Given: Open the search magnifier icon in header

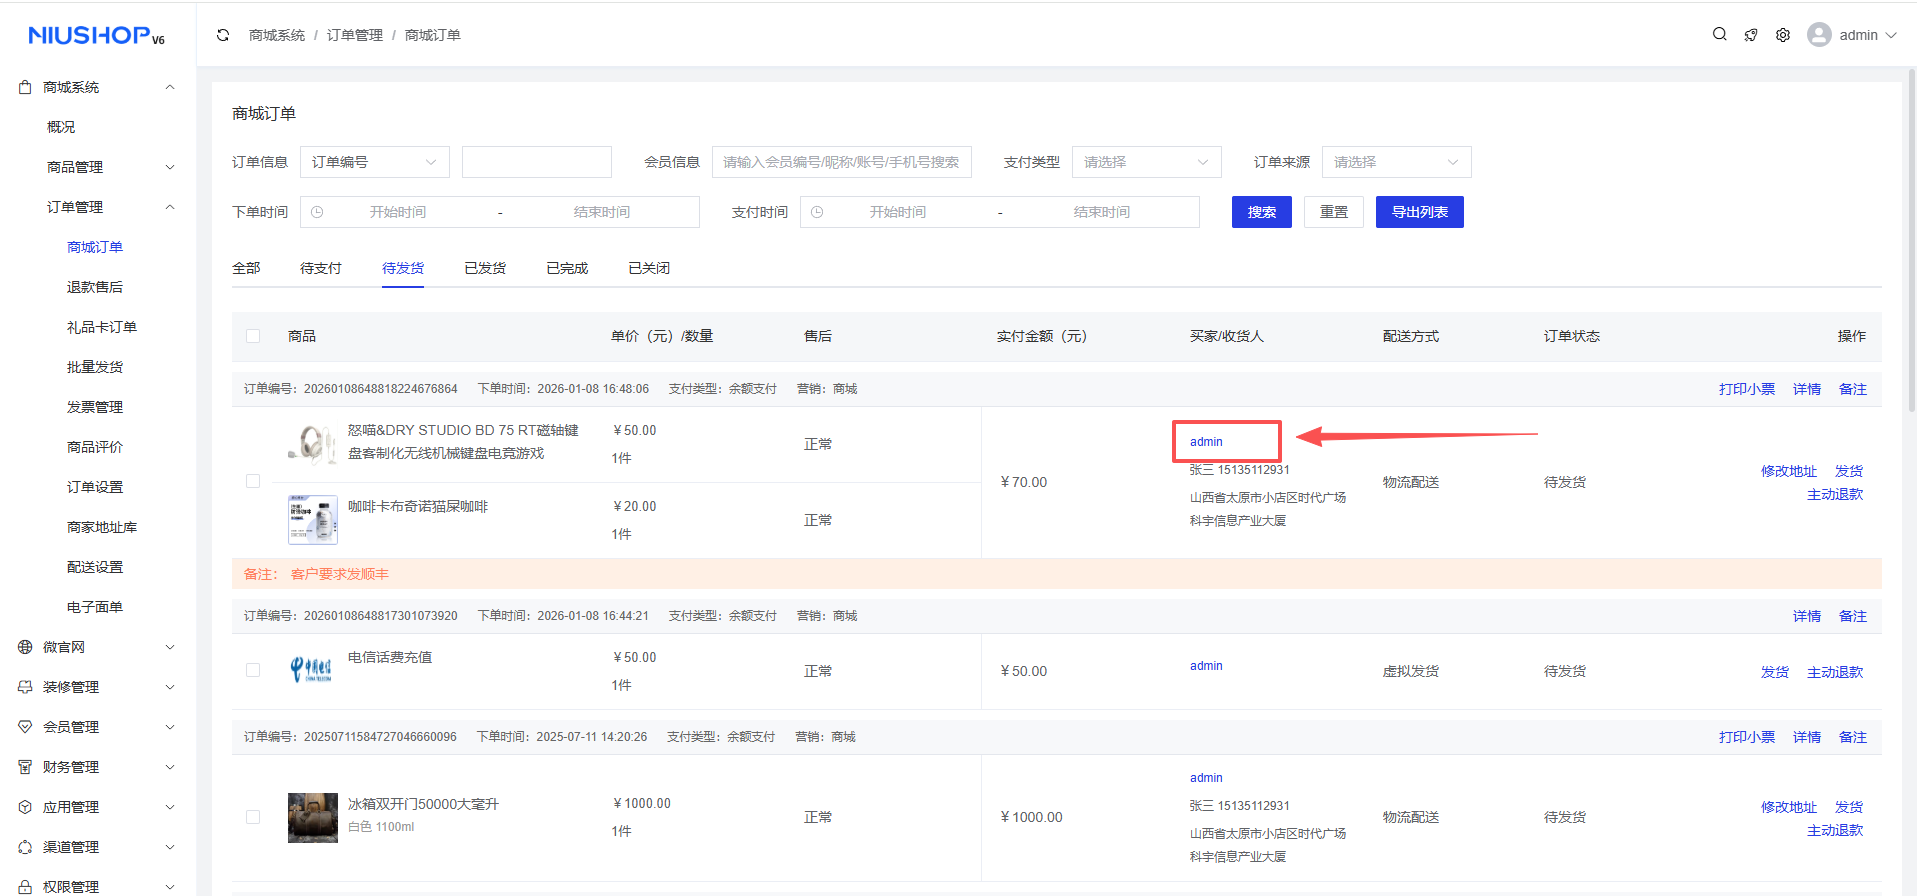Looking at the screenshot, I should [1719, 35].
